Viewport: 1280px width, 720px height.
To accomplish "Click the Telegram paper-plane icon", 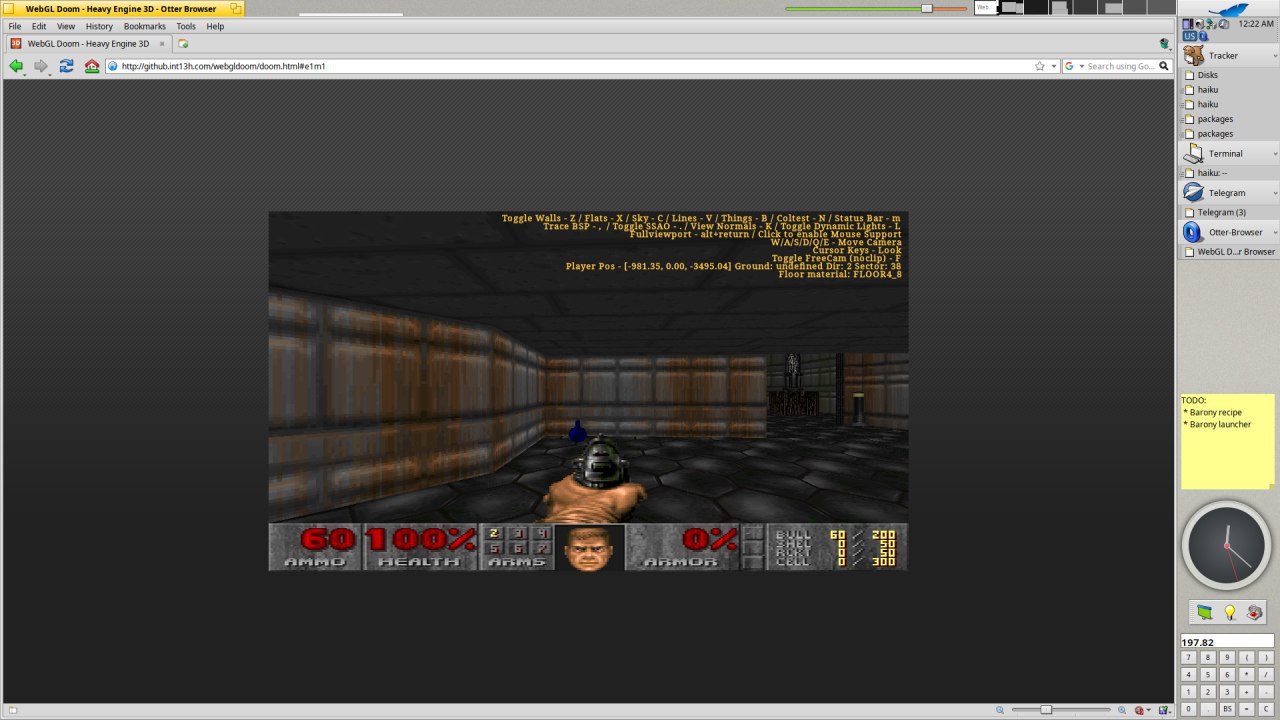I will [1193, 192].
